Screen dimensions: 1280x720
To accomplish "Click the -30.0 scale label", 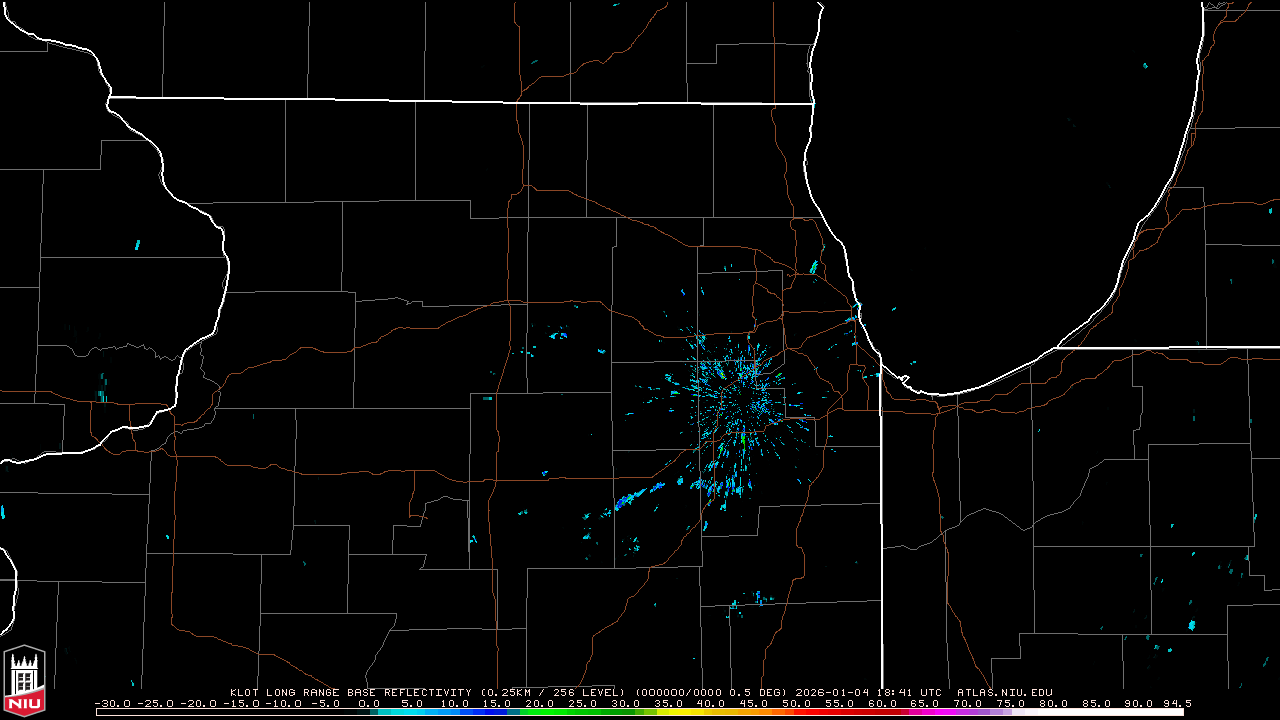I will (x=112, y=703).
